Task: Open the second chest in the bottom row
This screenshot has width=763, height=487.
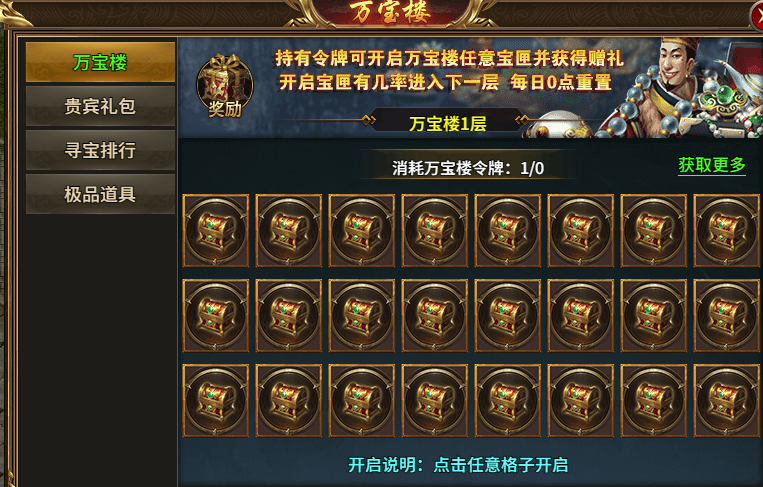Action: pos(289,400)
